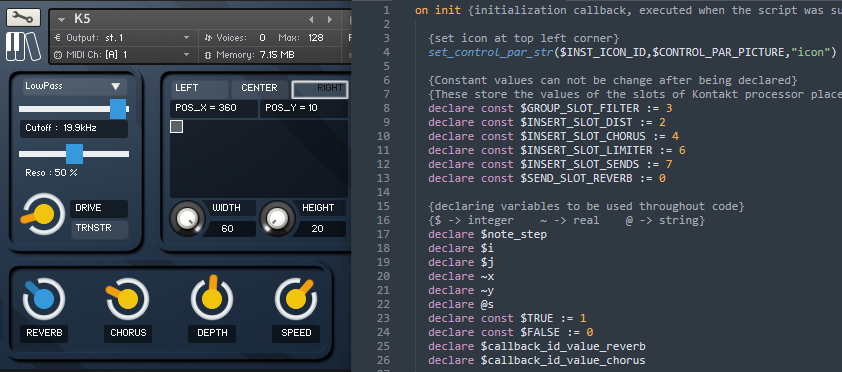The width and height of the screenshot is (842, 372).
Task: Click the yellow SPEED knob
Action: point(296,299)
